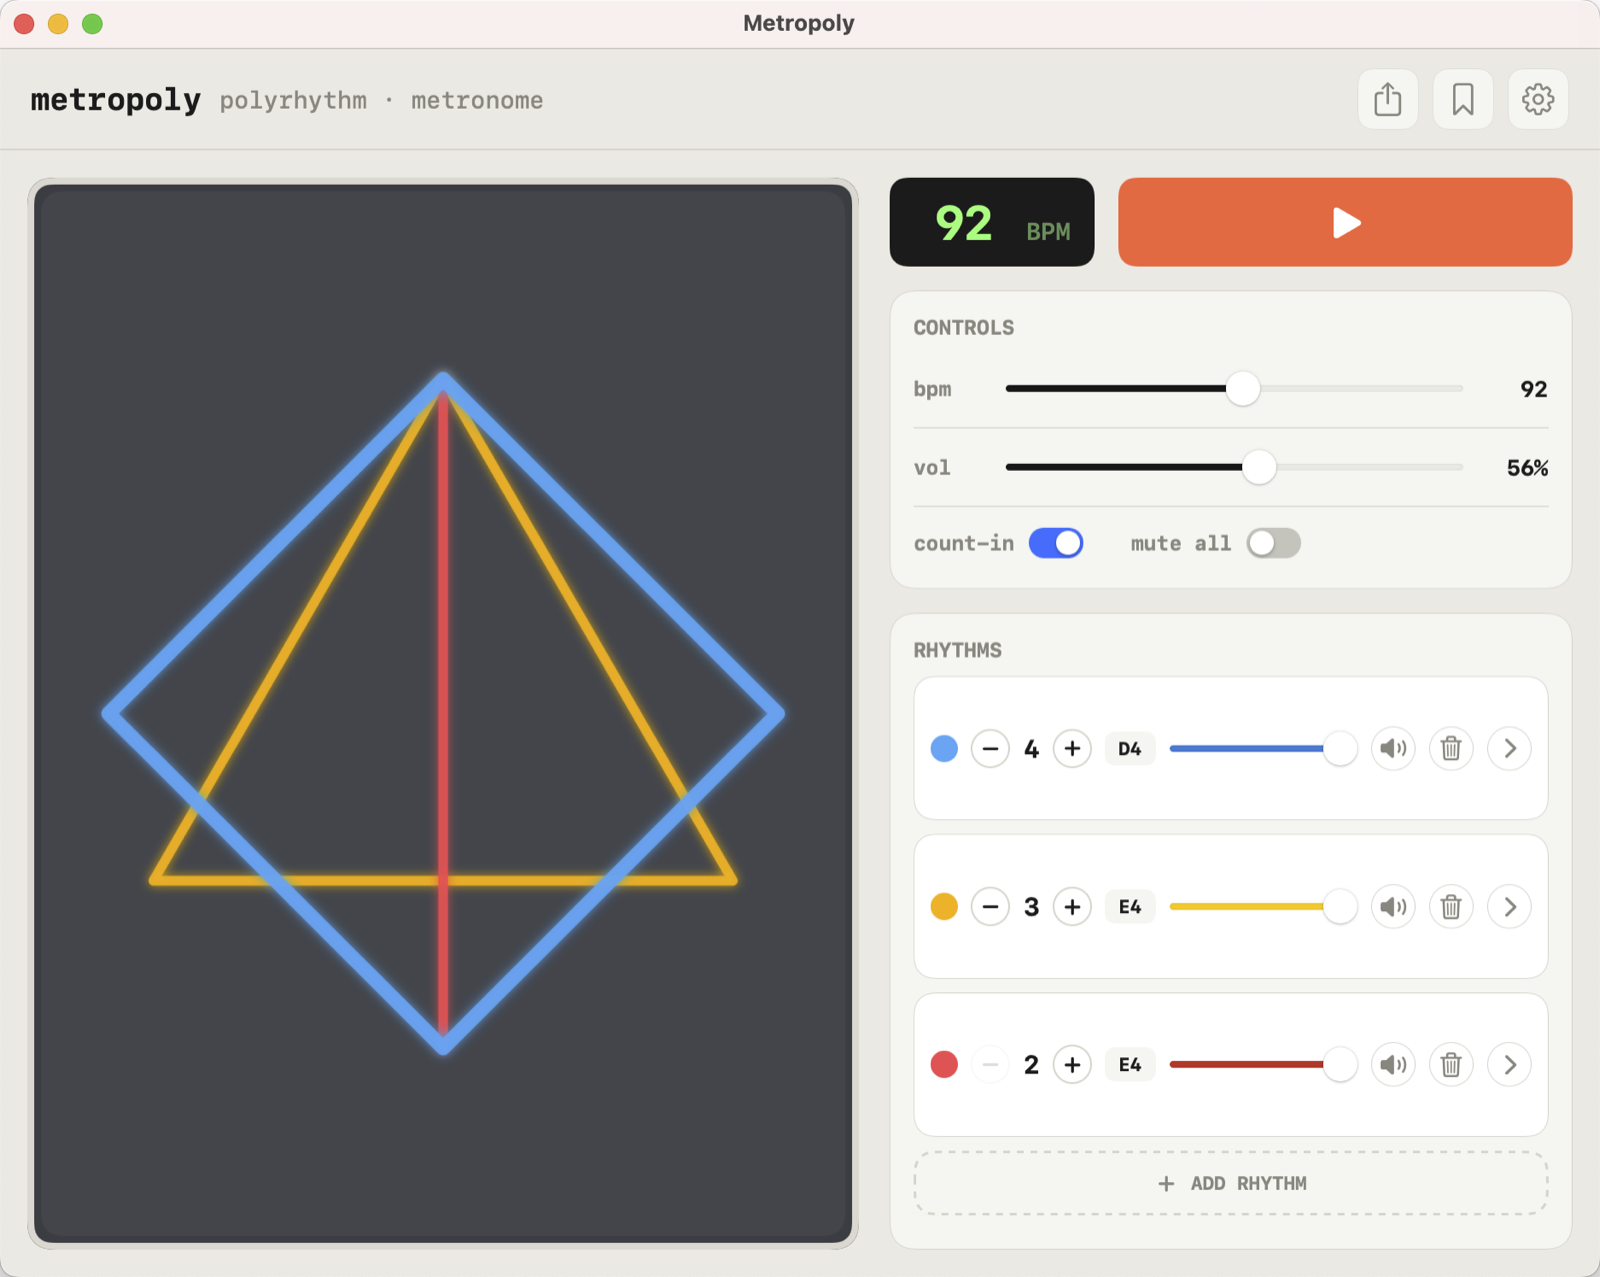Click the CONTROLS section heading
The width and height of the screenshot is (1600, 1277).
pyautogui.click(x=963, y=327)
